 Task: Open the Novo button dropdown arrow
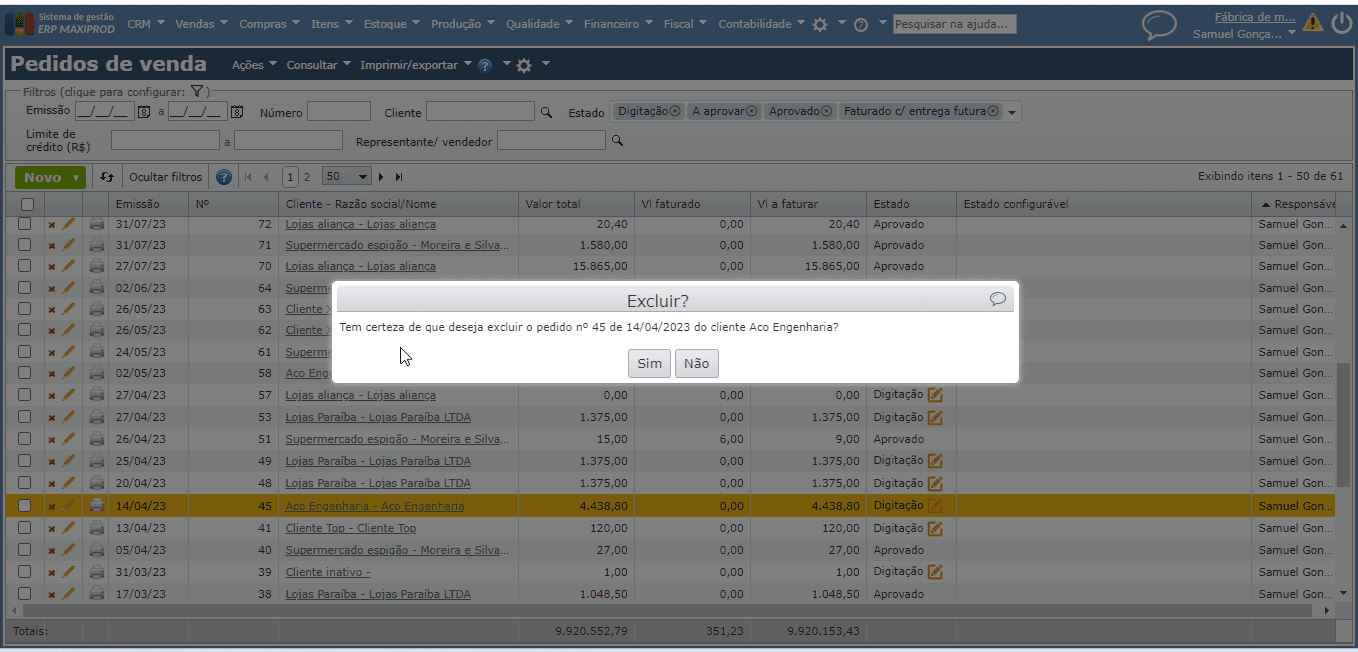(76, 177)
